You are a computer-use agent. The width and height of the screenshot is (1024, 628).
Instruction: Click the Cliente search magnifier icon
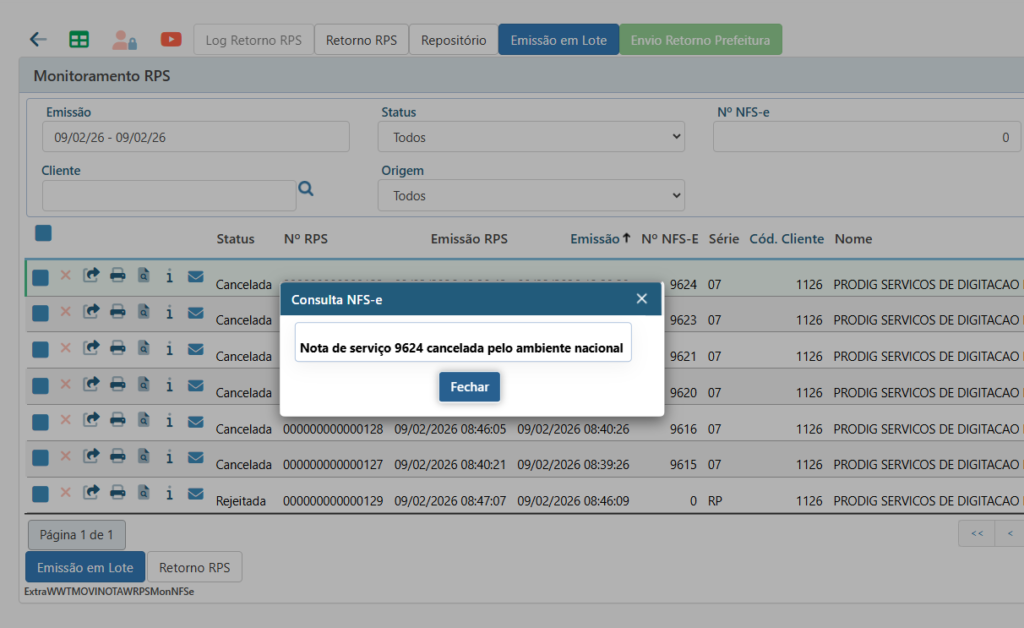[x=306, y=188]
